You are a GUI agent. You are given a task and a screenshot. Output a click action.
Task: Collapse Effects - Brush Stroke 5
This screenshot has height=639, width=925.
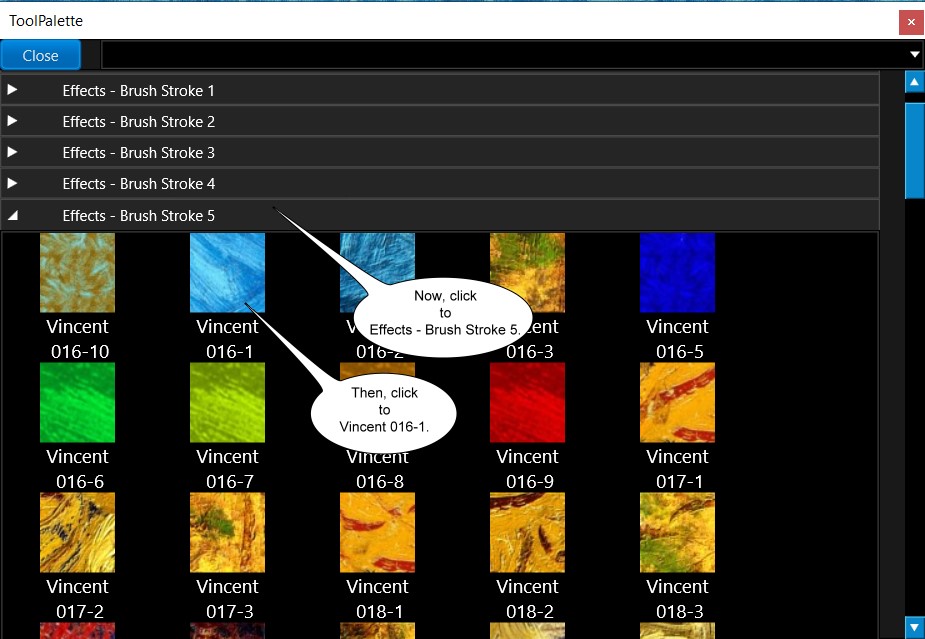[x=12, y=215]
